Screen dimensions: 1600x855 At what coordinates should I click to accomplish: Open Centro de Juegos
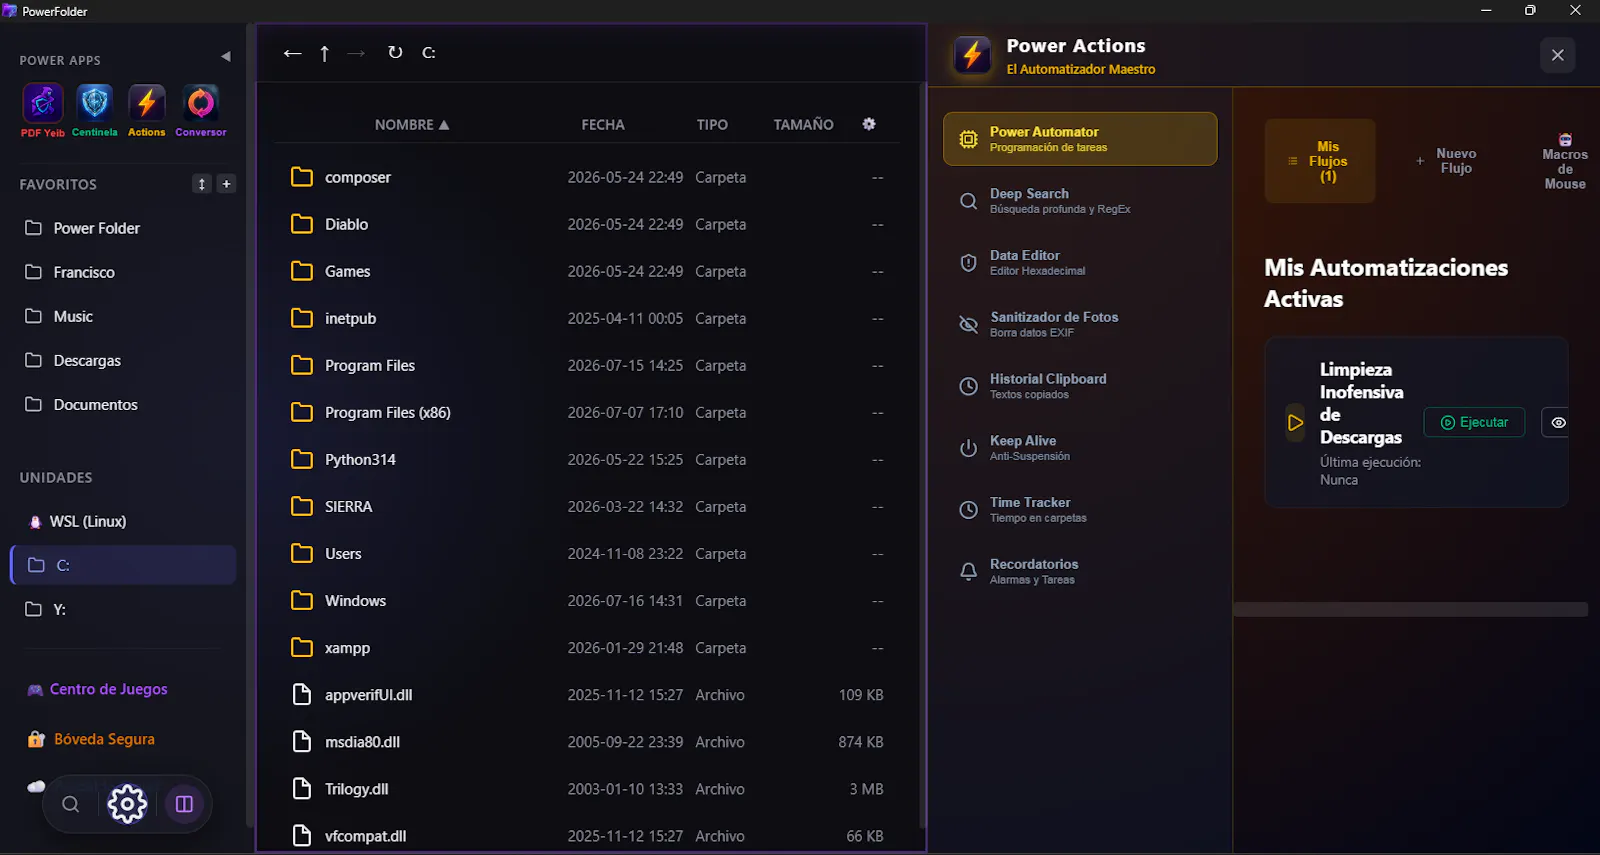(97, 689)
